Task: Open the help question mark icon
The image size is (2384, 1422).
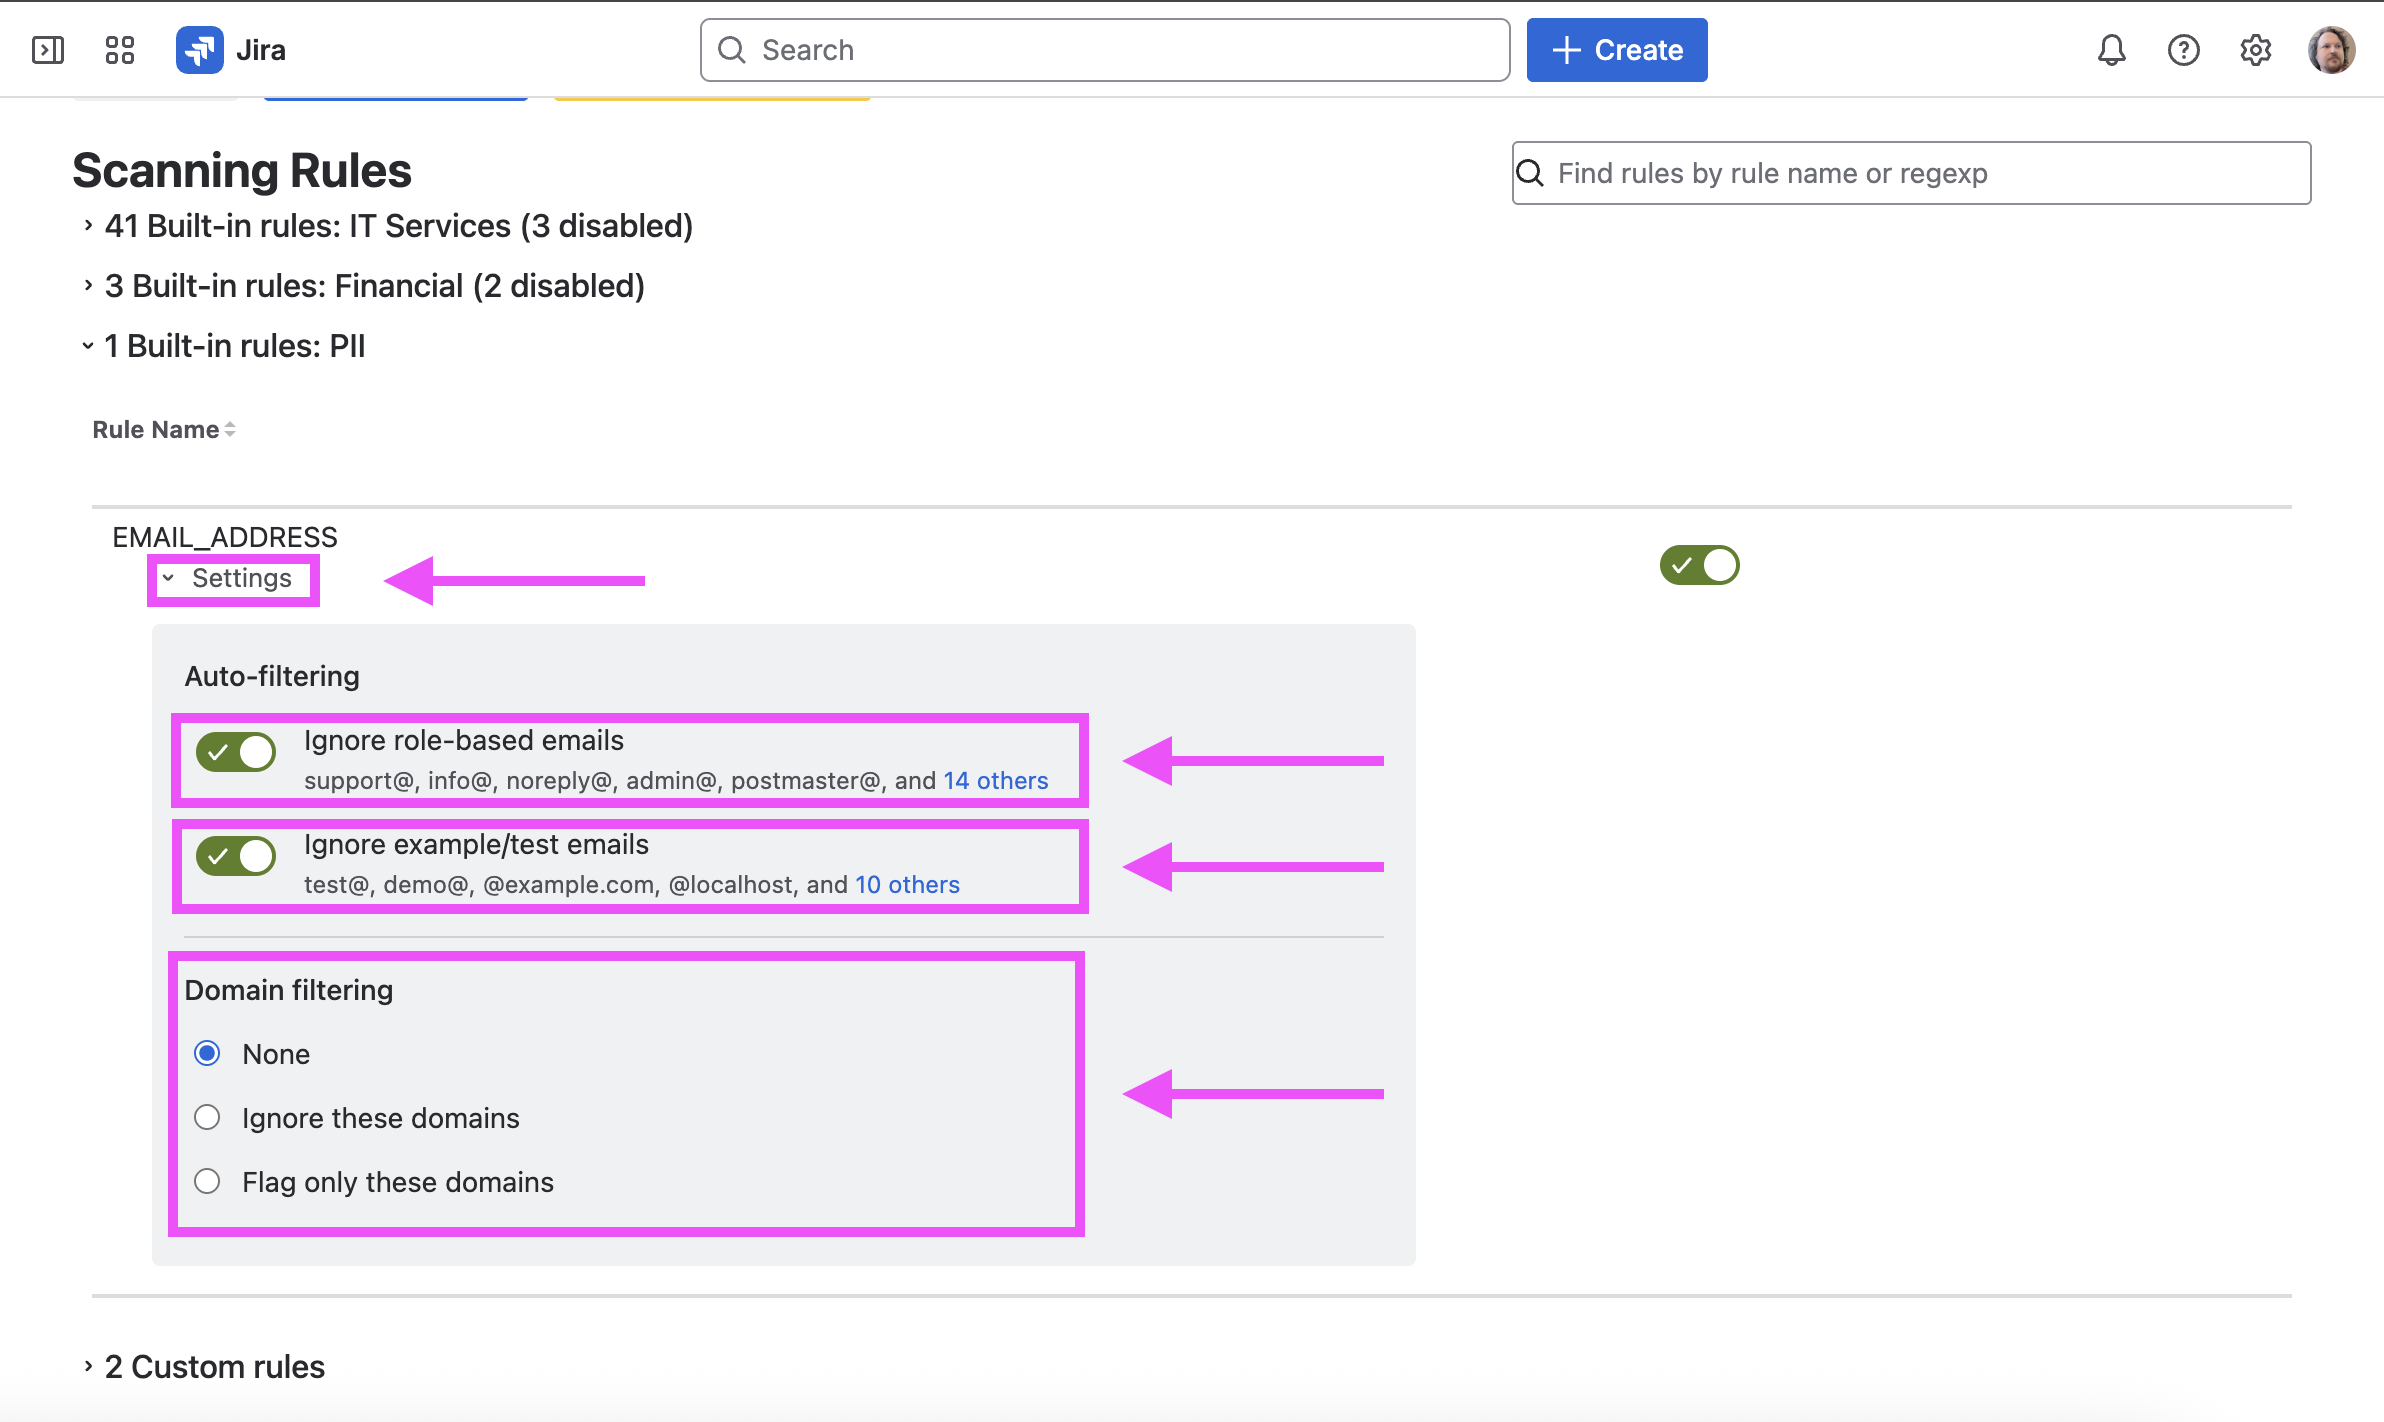Action: click(2183, 50)
